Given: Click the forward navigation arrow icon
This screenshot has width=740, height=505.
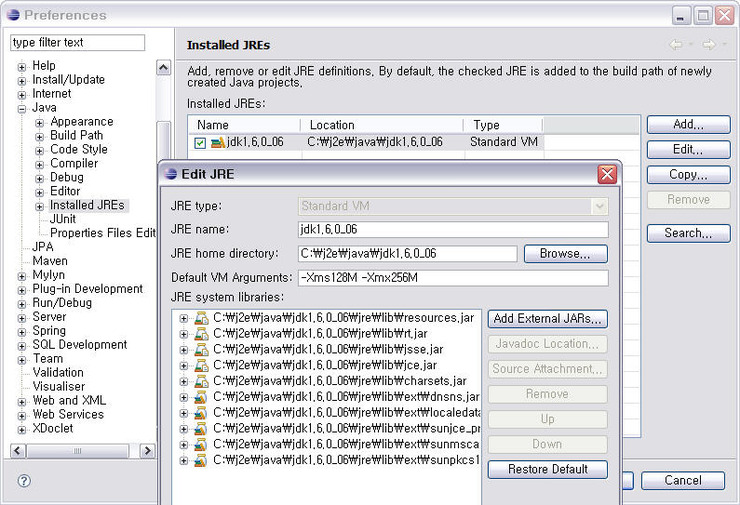Looking at the screenshot, I should tap(709, 45).
